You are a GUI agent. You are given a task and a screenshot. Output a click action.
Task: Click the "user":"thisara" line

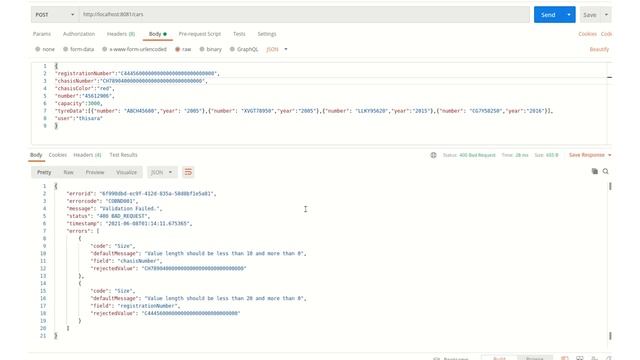[78, 118]
